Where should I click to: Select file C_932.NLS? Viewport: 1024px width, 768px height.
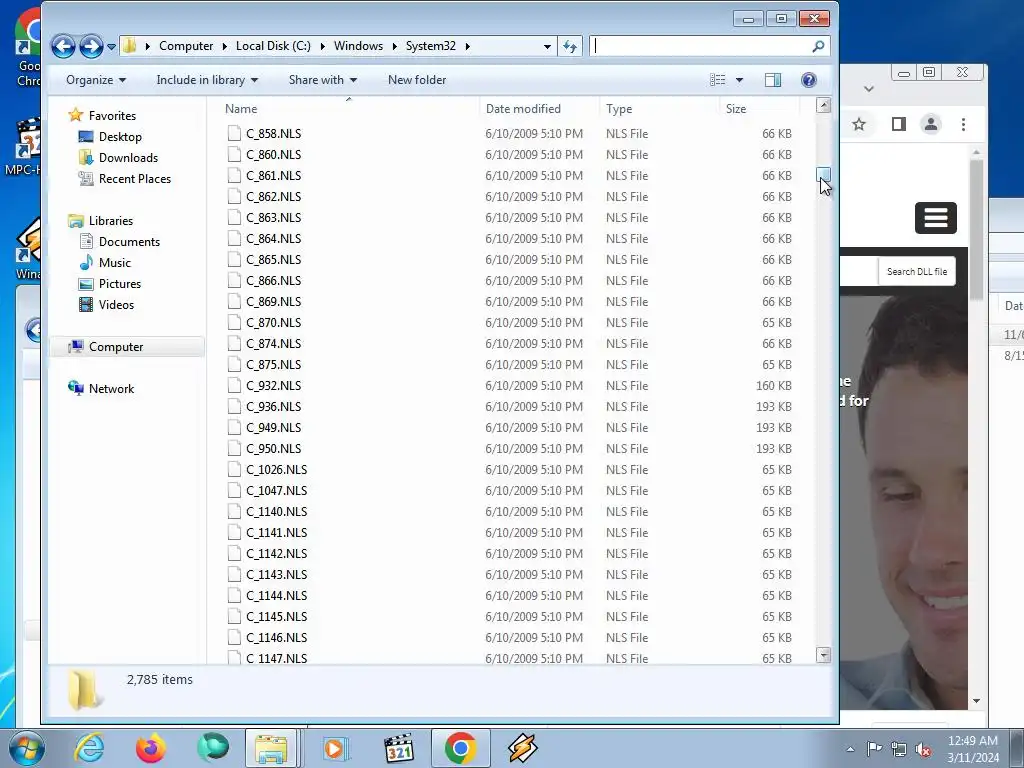pos(274,386)
